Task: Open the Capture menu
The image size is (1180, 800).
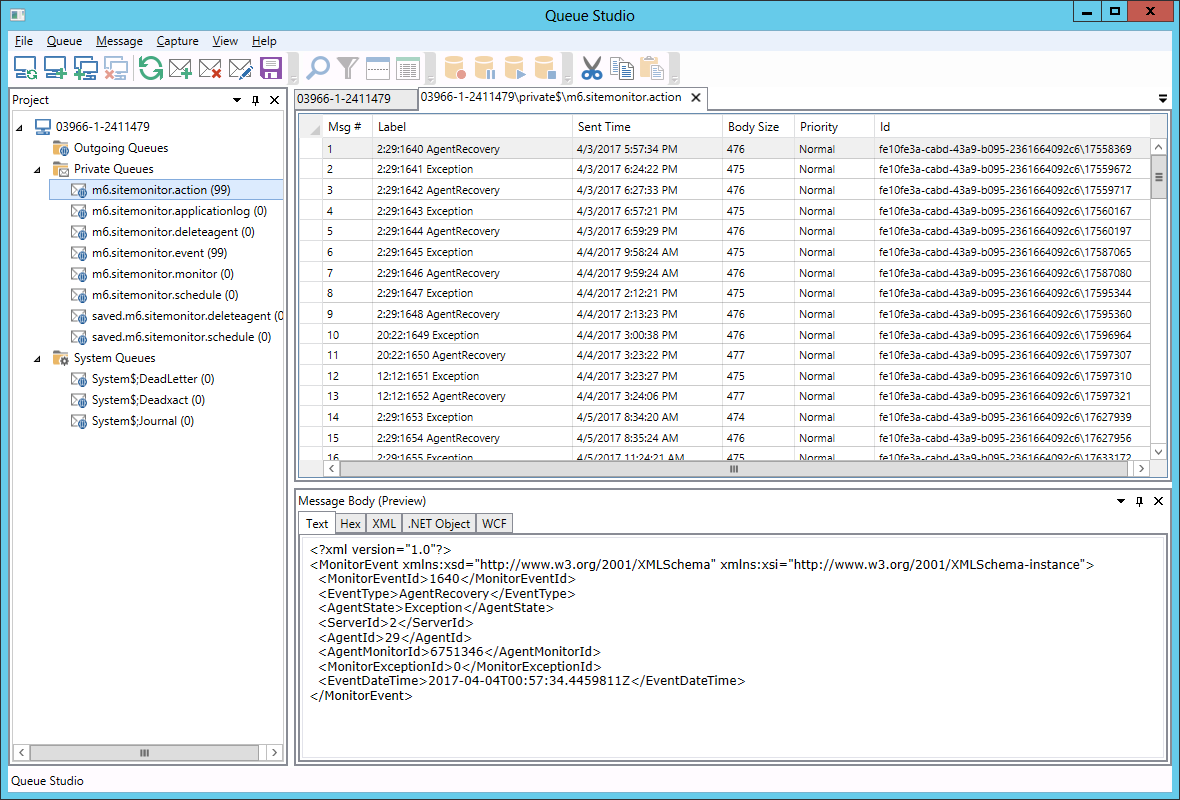Action: 177,41
